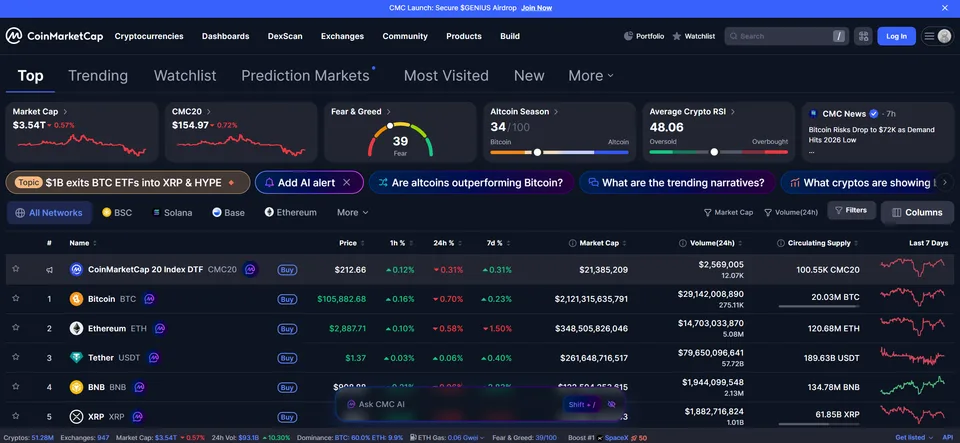Star XRP to add to watchlist
The height and width of the screenshot is (443, 960).
point(16,416)
